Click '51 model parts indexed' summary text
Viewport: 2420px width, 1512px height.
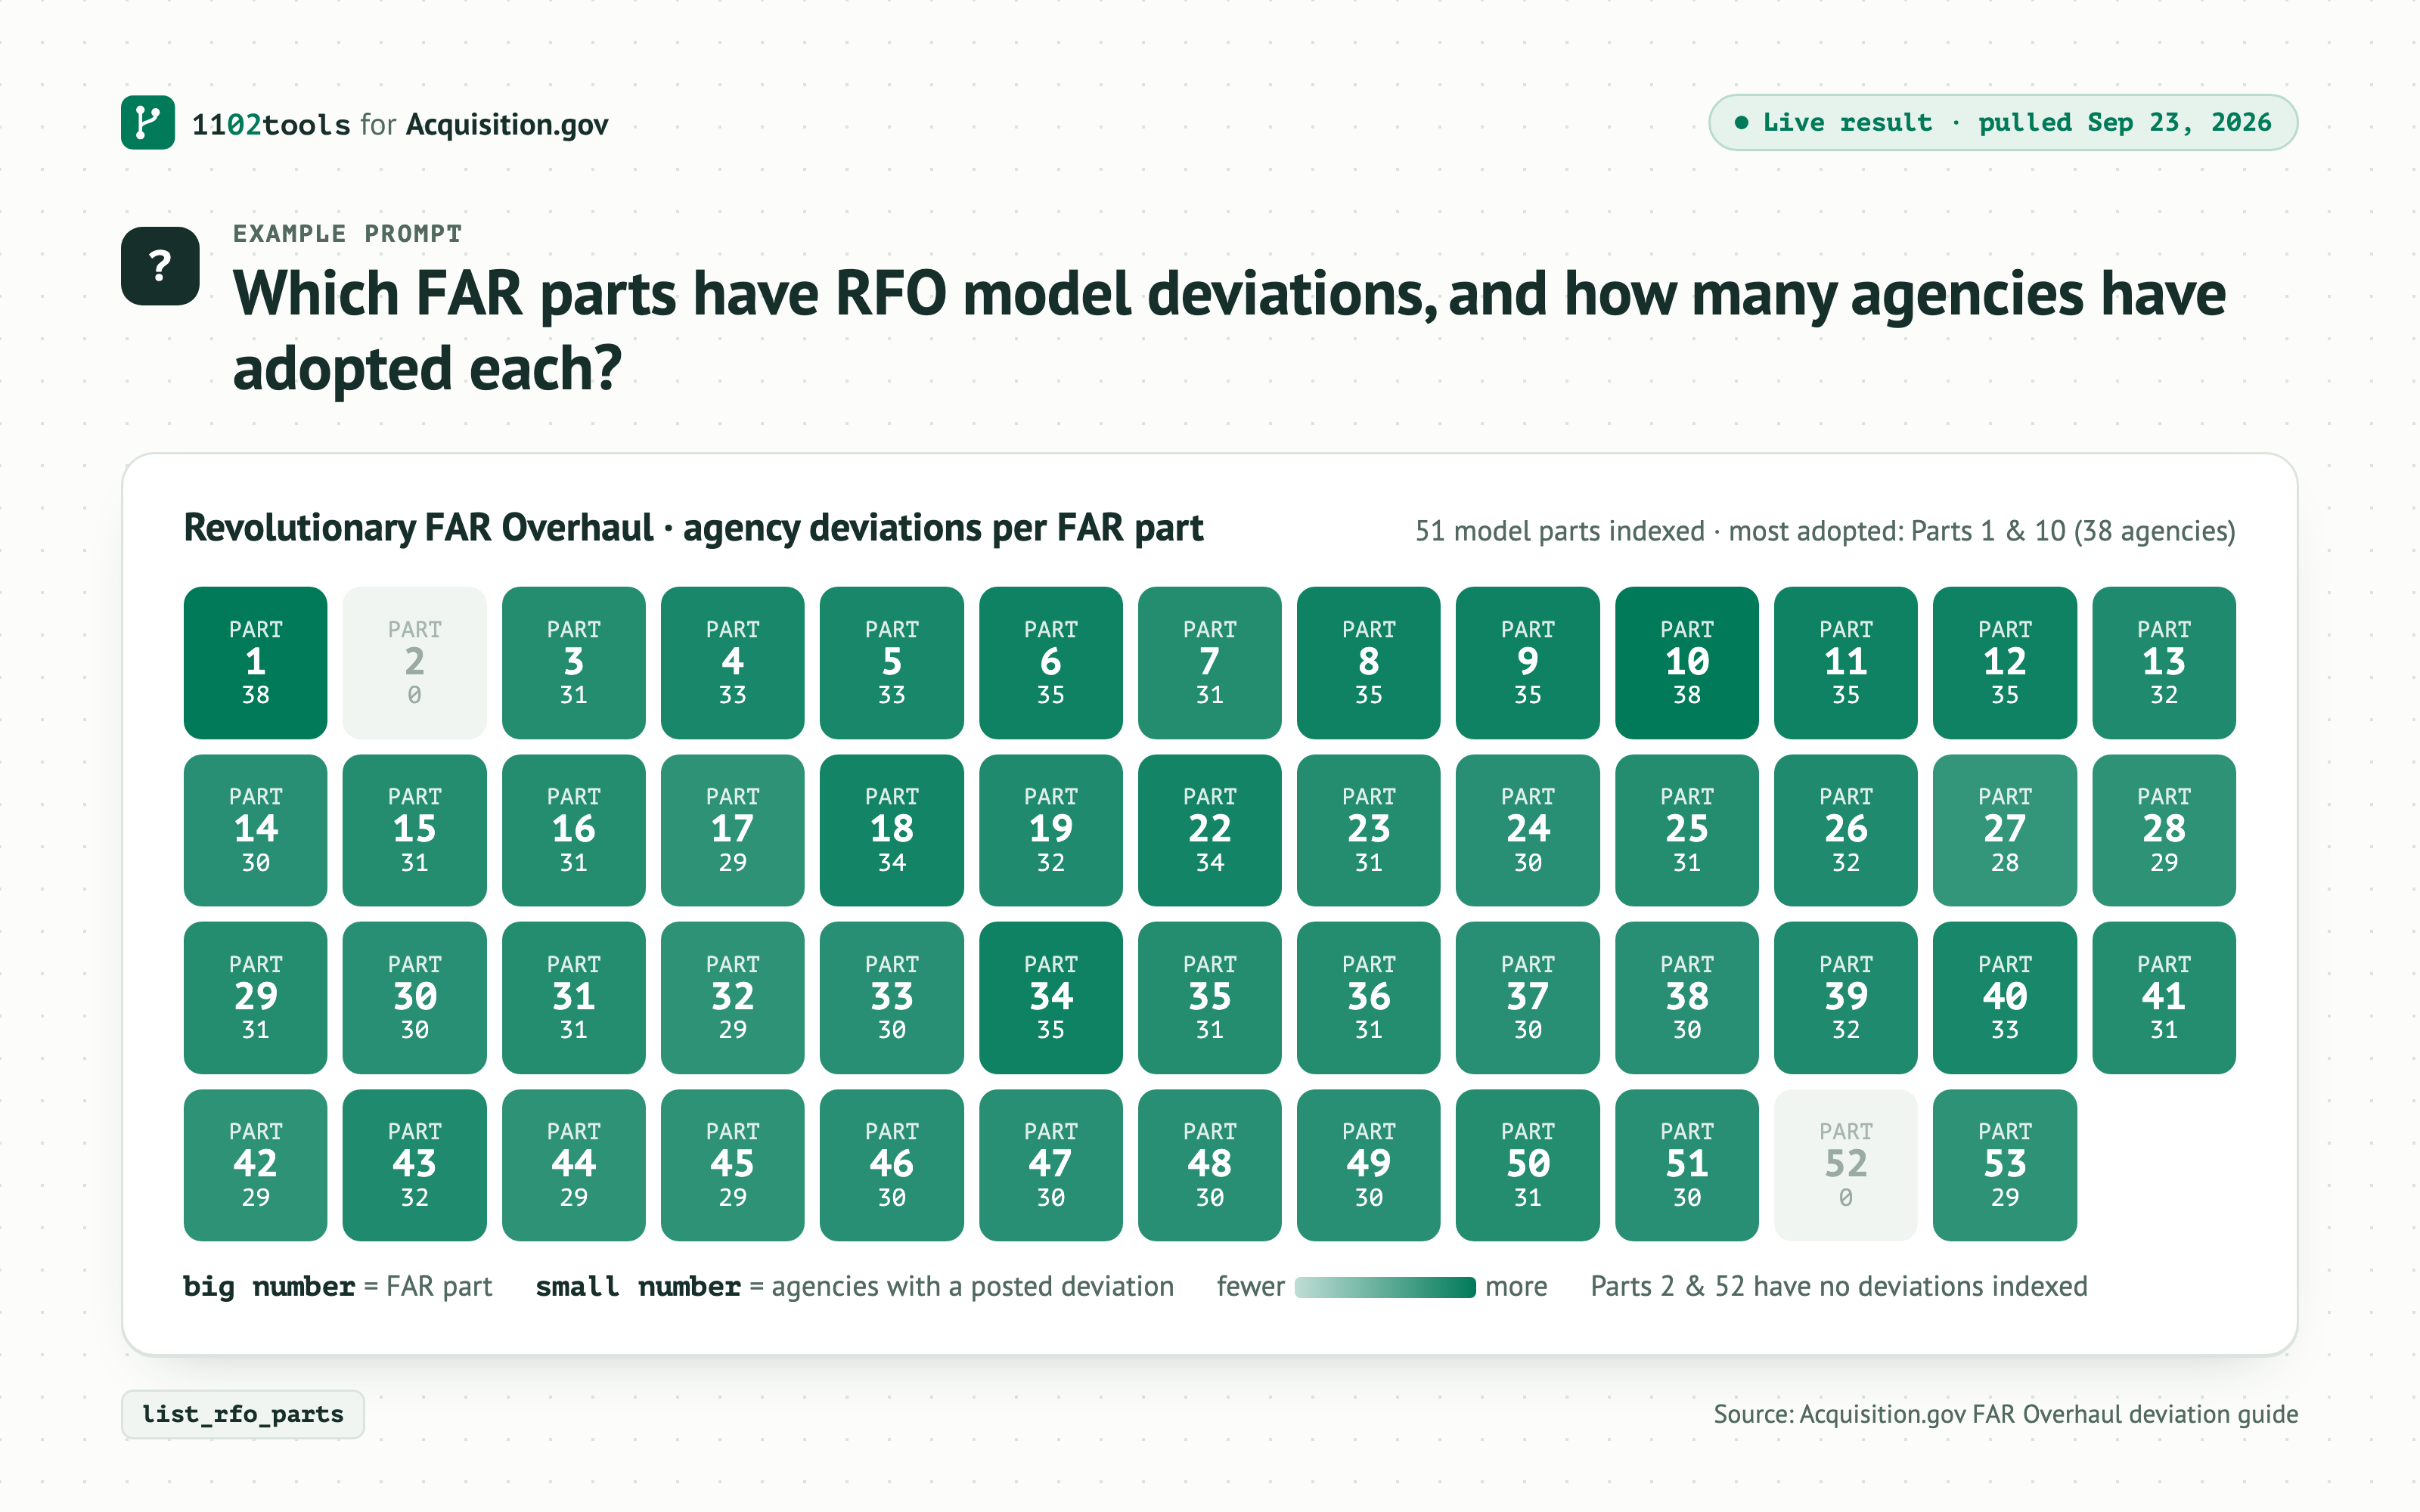(x=1560, y=531)
